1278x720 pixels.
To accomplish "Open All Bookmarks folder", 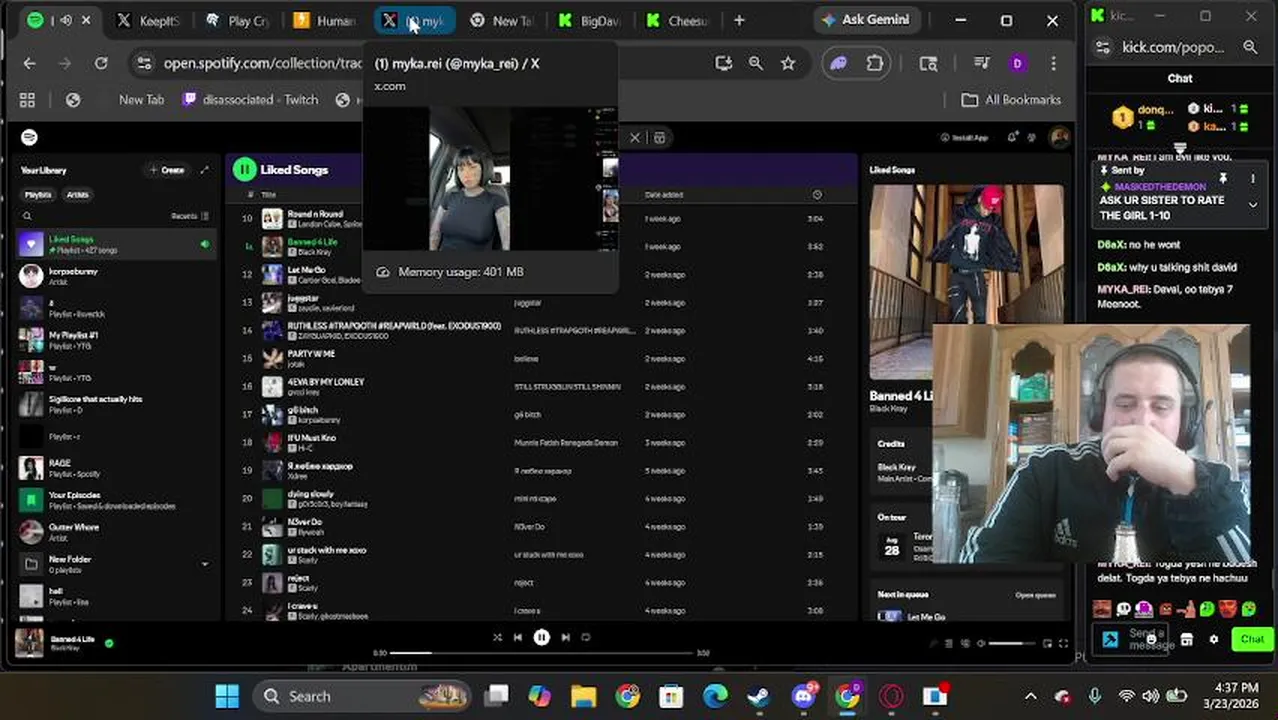I will point(1010,100).
